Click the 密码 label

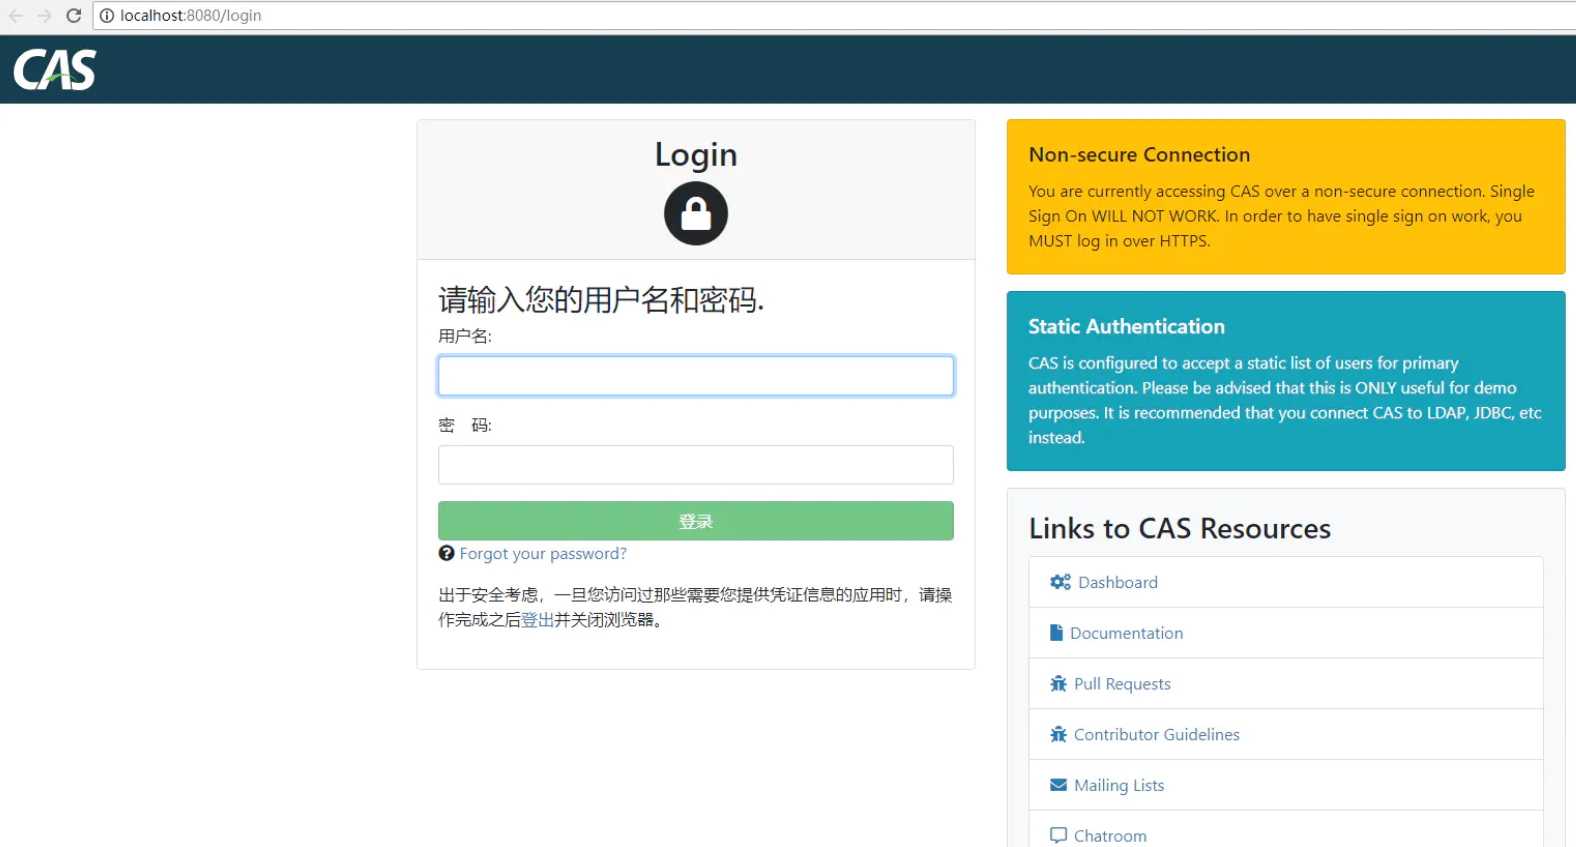(465, 425)
